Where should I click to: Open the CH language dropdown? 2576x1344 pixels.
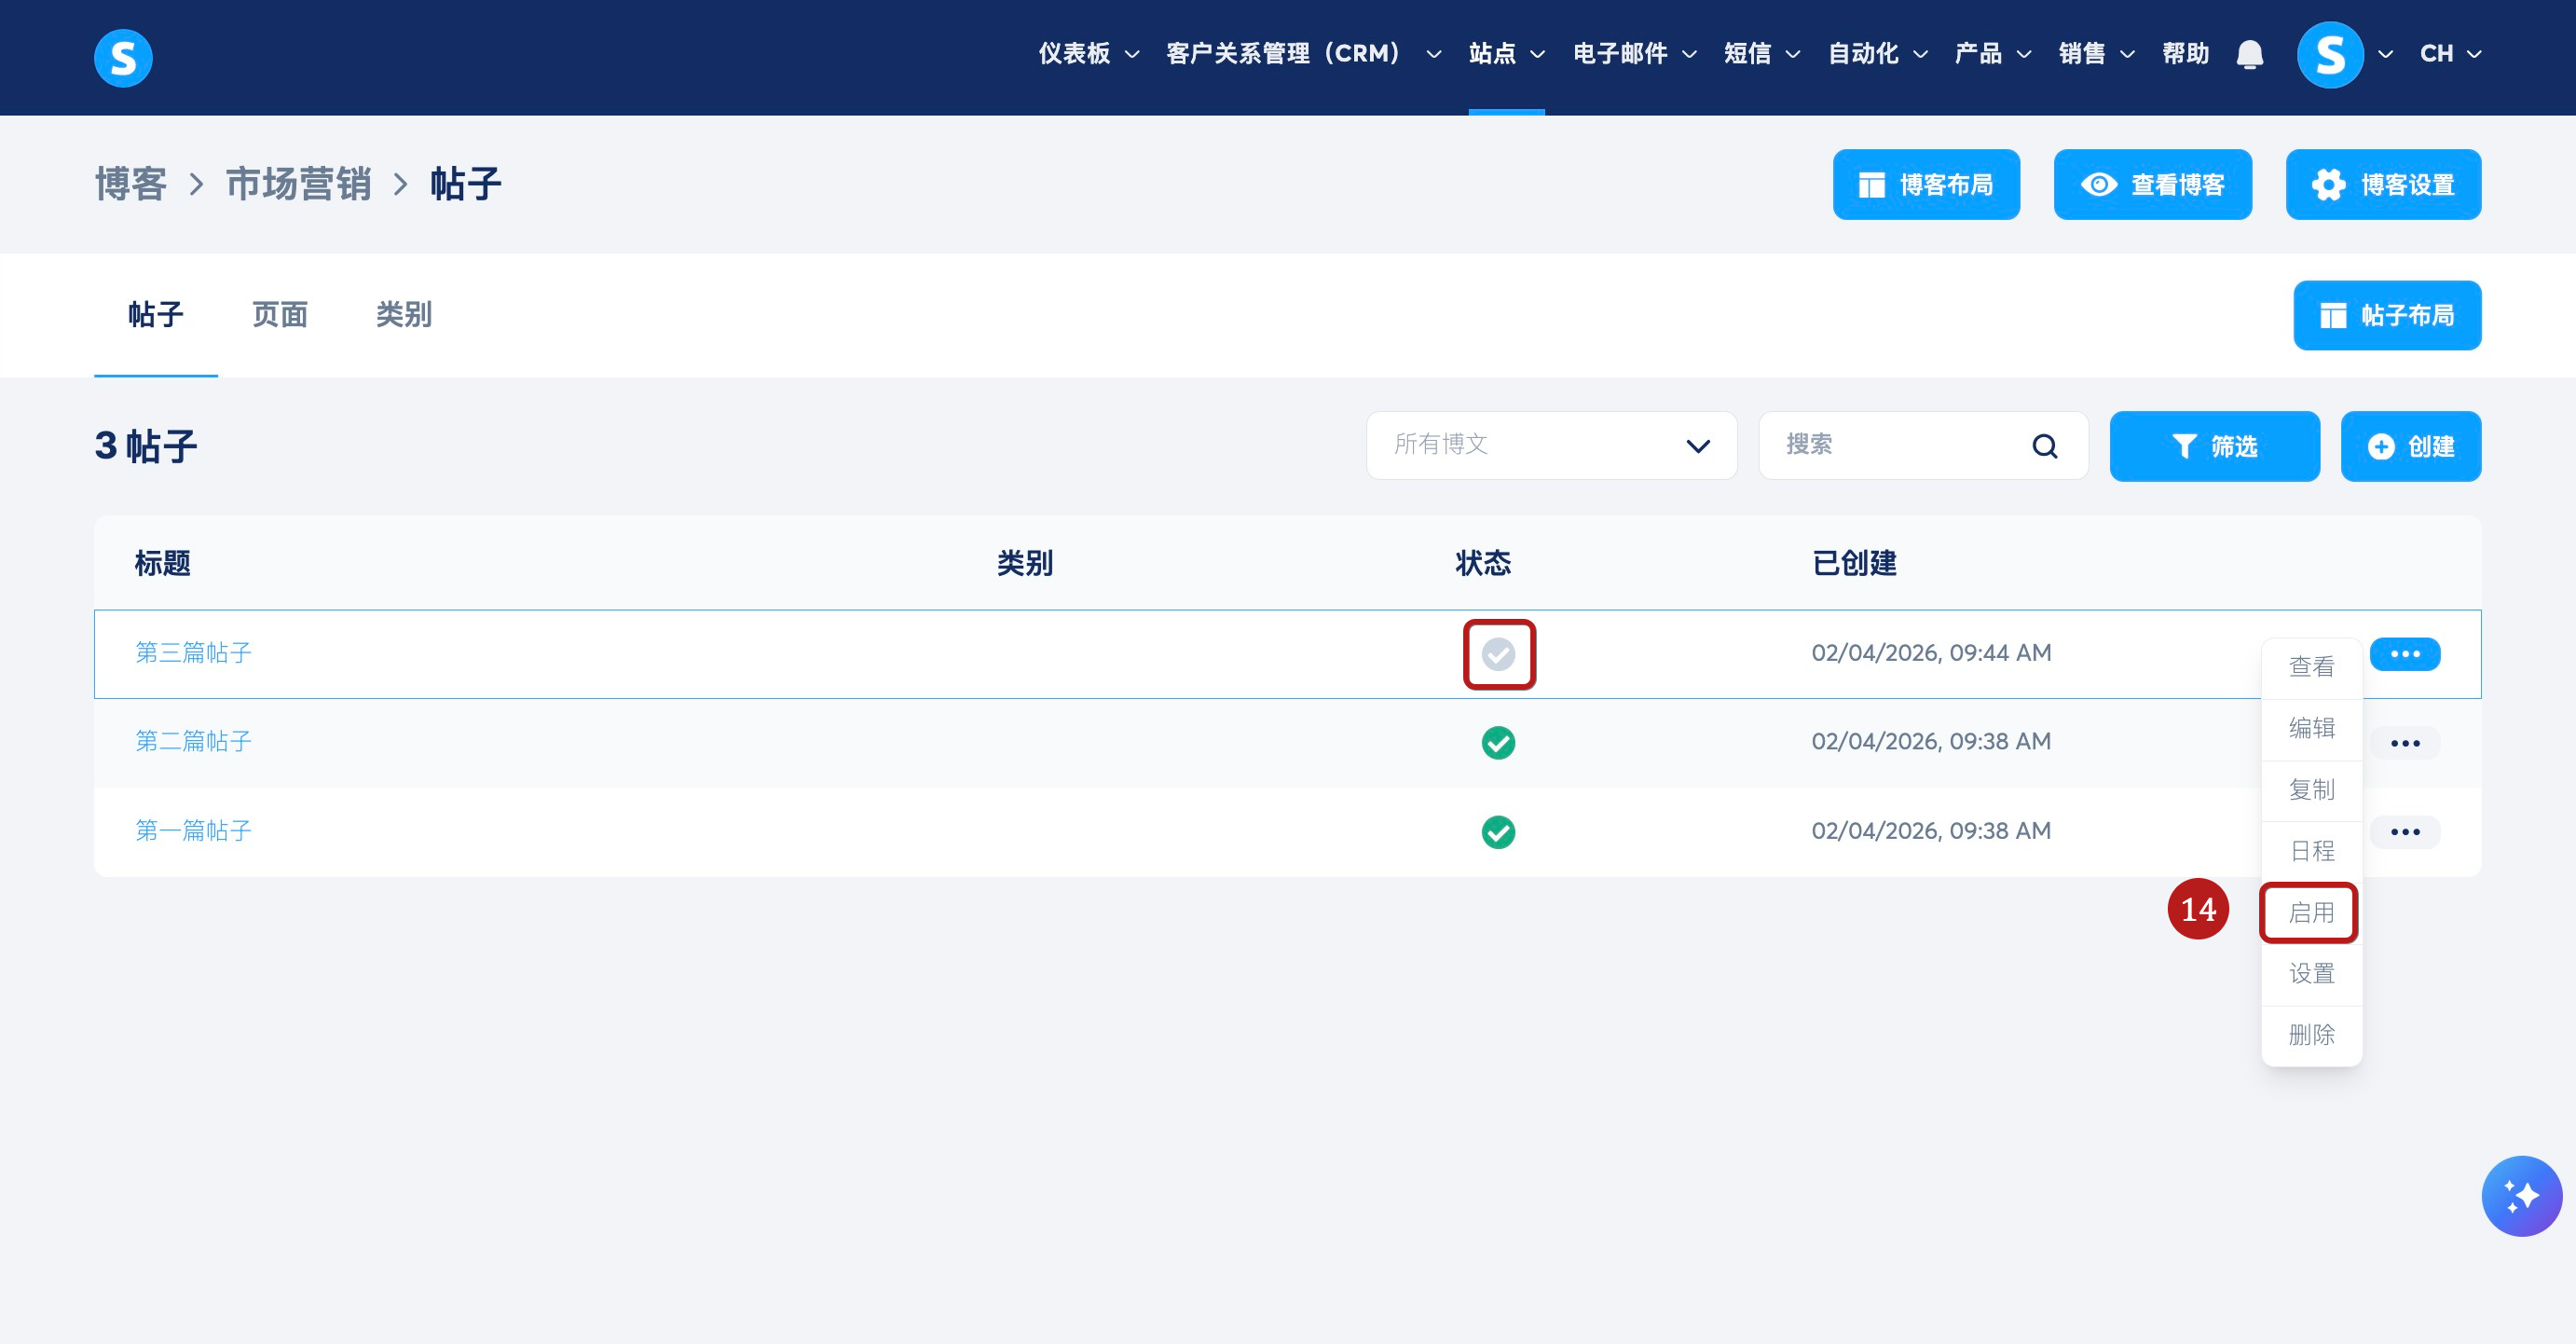2450,54
